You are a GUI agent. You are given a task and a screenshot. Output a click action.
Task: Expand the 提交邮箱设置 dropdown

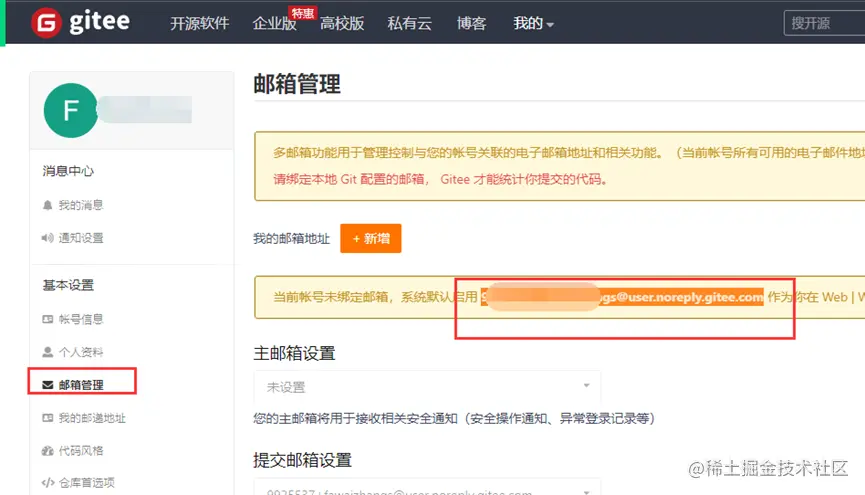click(x=427, y=488)
